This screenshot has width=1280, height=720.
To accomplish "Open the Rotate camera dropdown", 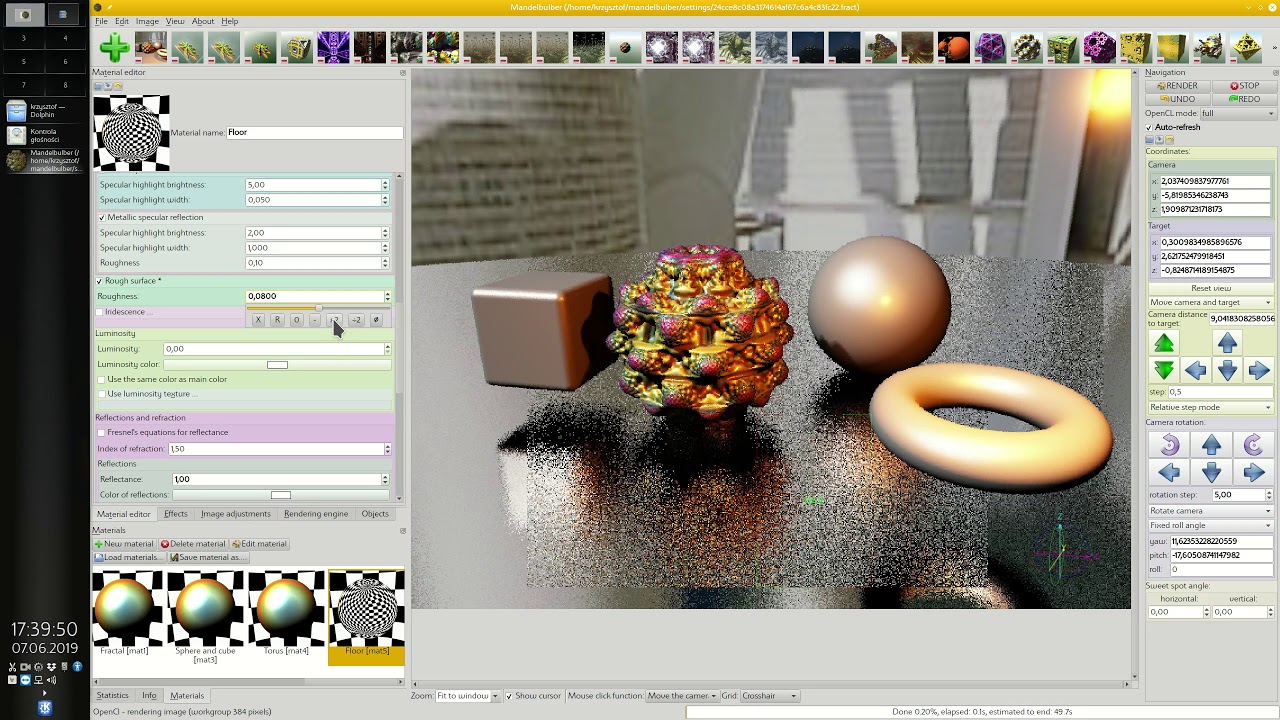I will coord(1210,511).
